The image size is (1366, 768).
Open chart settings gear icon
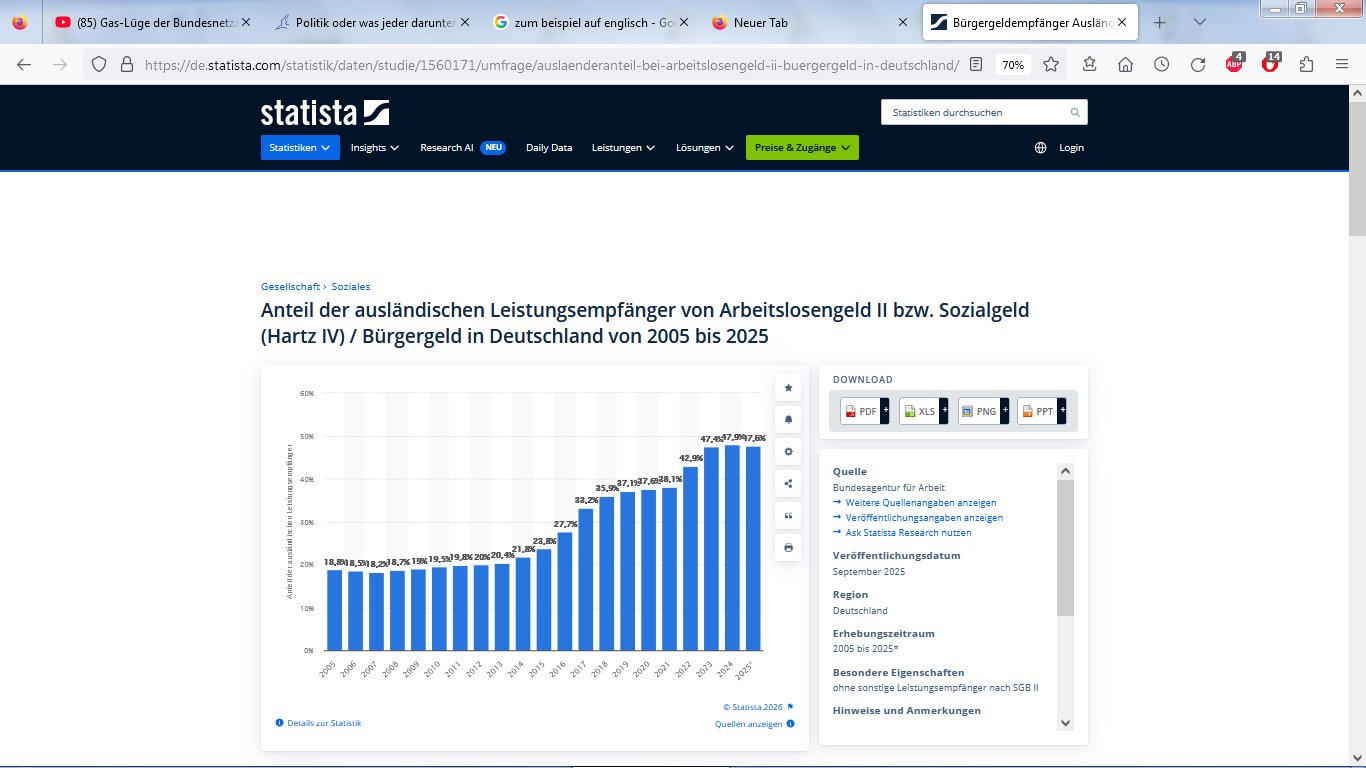788,452
